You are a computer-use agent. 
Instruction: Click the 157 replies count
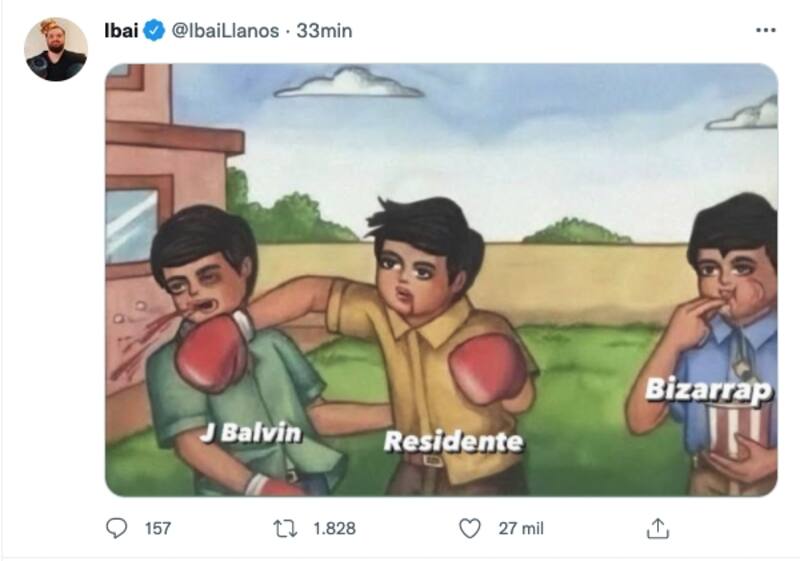[158, 528]
